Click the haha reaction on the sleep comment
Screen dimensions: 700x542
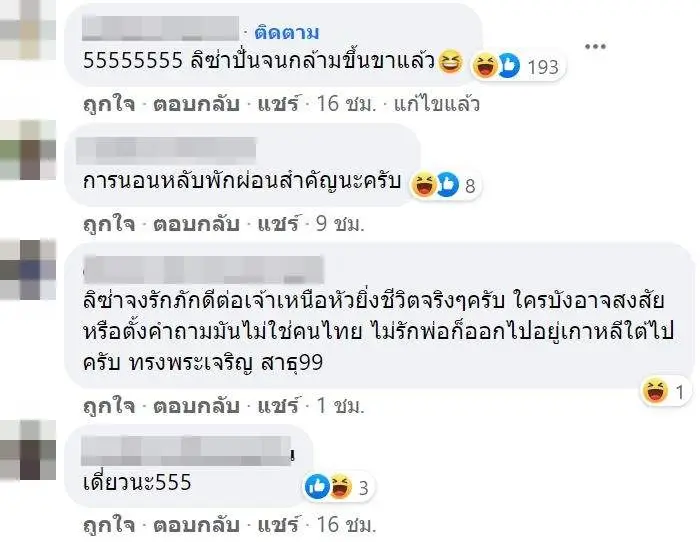pos(424,184)
